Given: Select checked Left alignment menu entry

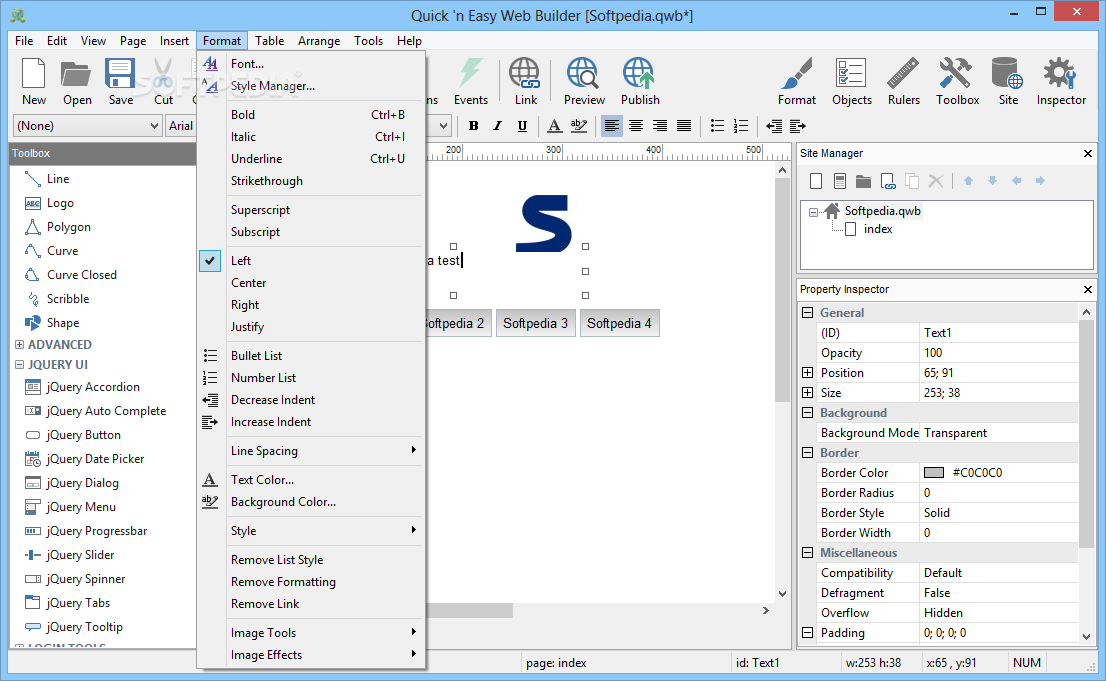Looking at the screenshot, I should 310,260.
